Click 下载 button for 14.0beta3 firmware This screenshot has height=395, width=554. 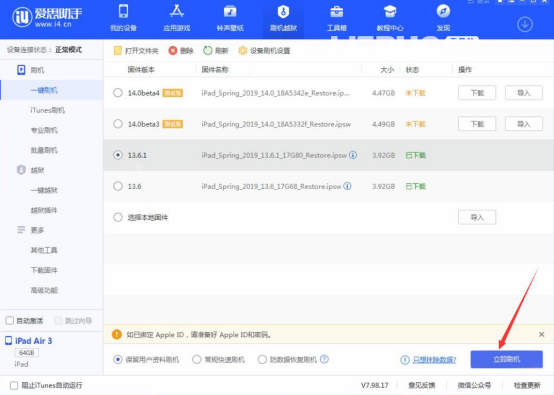pos(477,124)
